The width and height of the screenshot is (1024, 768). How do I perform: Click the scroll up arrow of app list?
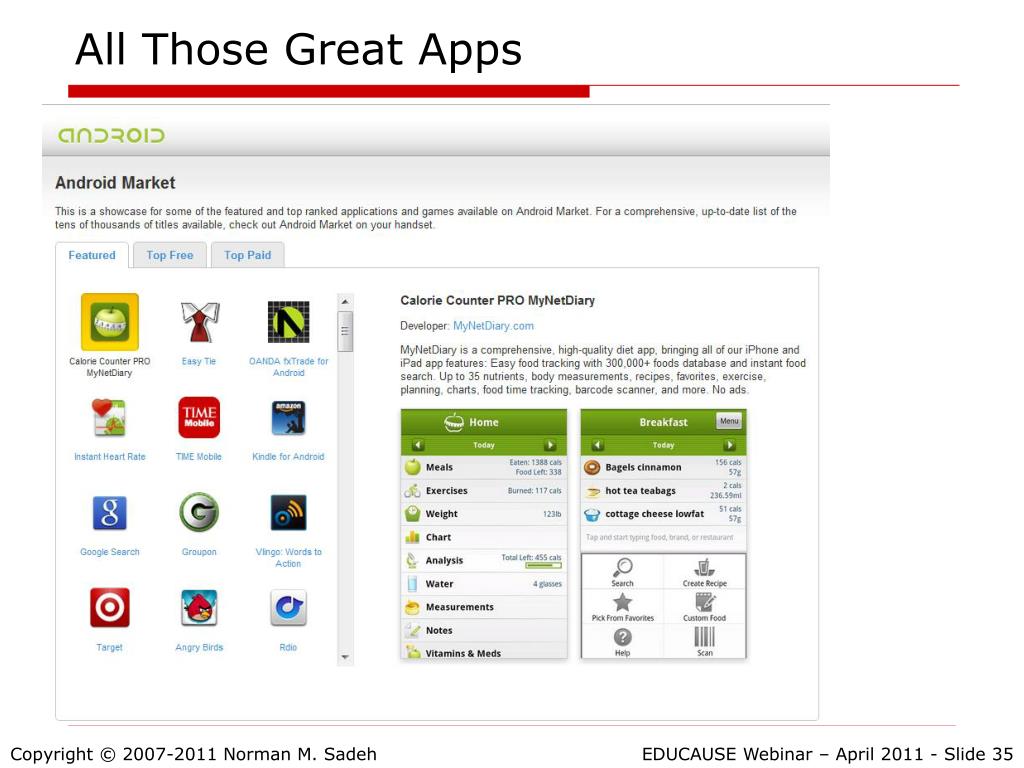point(345,301)
